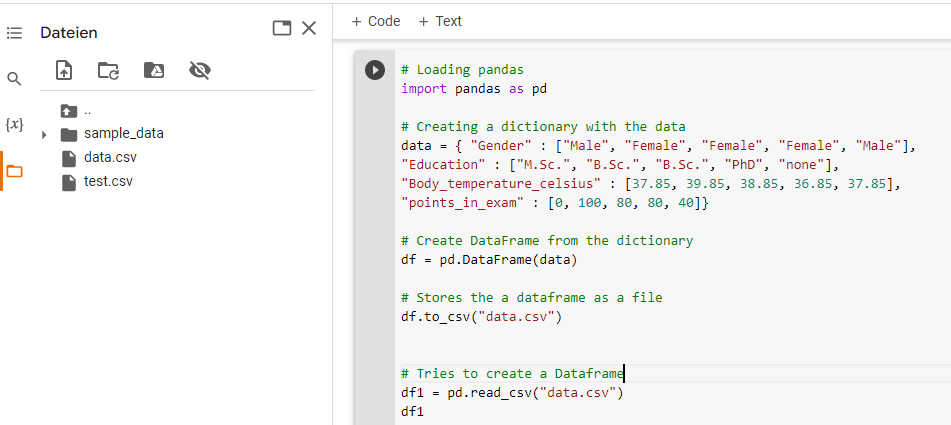Click the "points_in_exam" line

coord(555,202)
